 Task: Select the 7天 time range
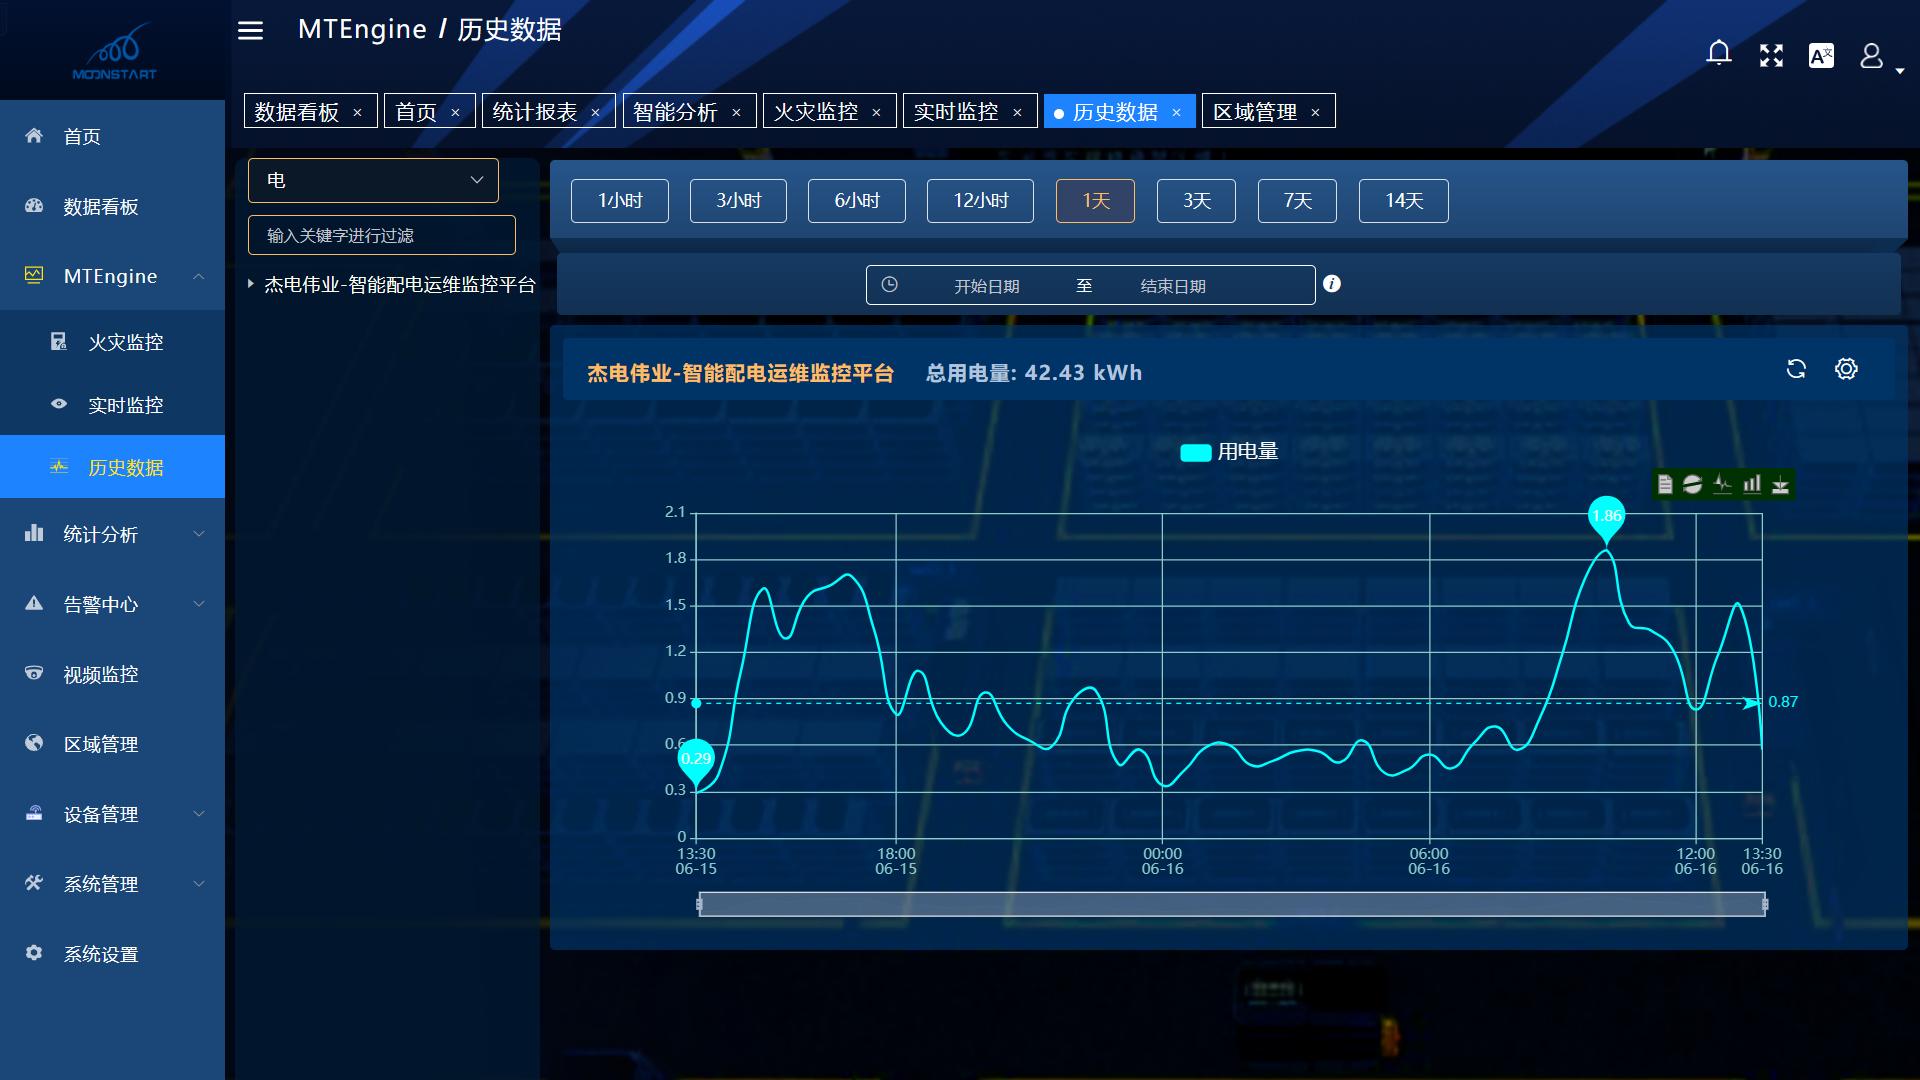coord(1297,201)
